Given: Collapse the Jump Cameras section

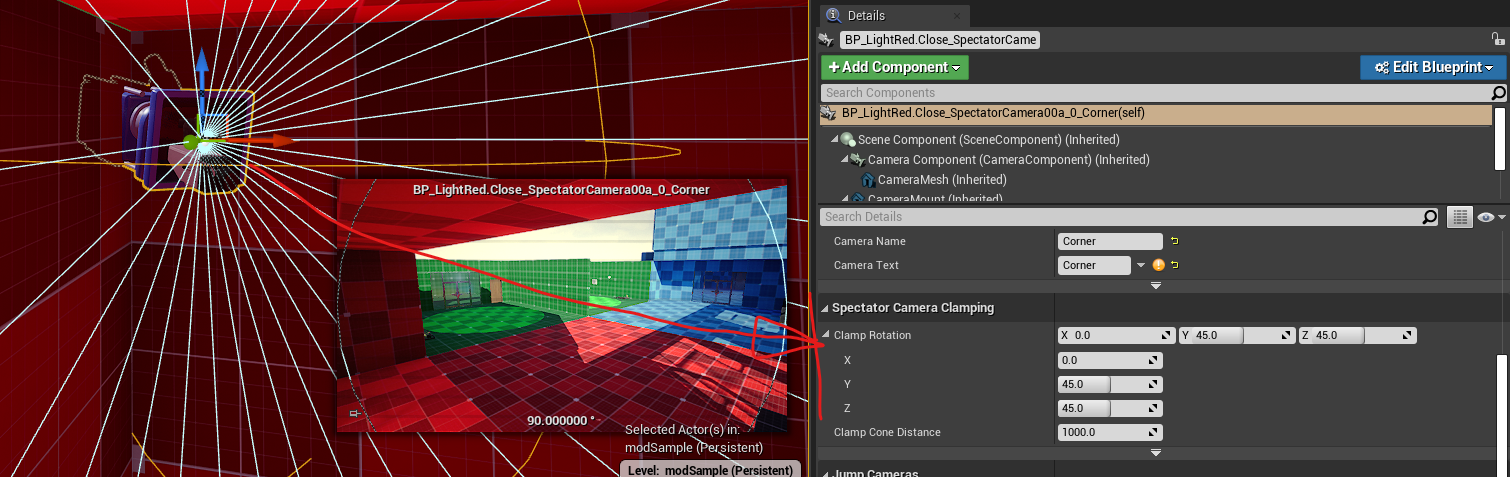Looking at the screenshot, I should (825, 473).
